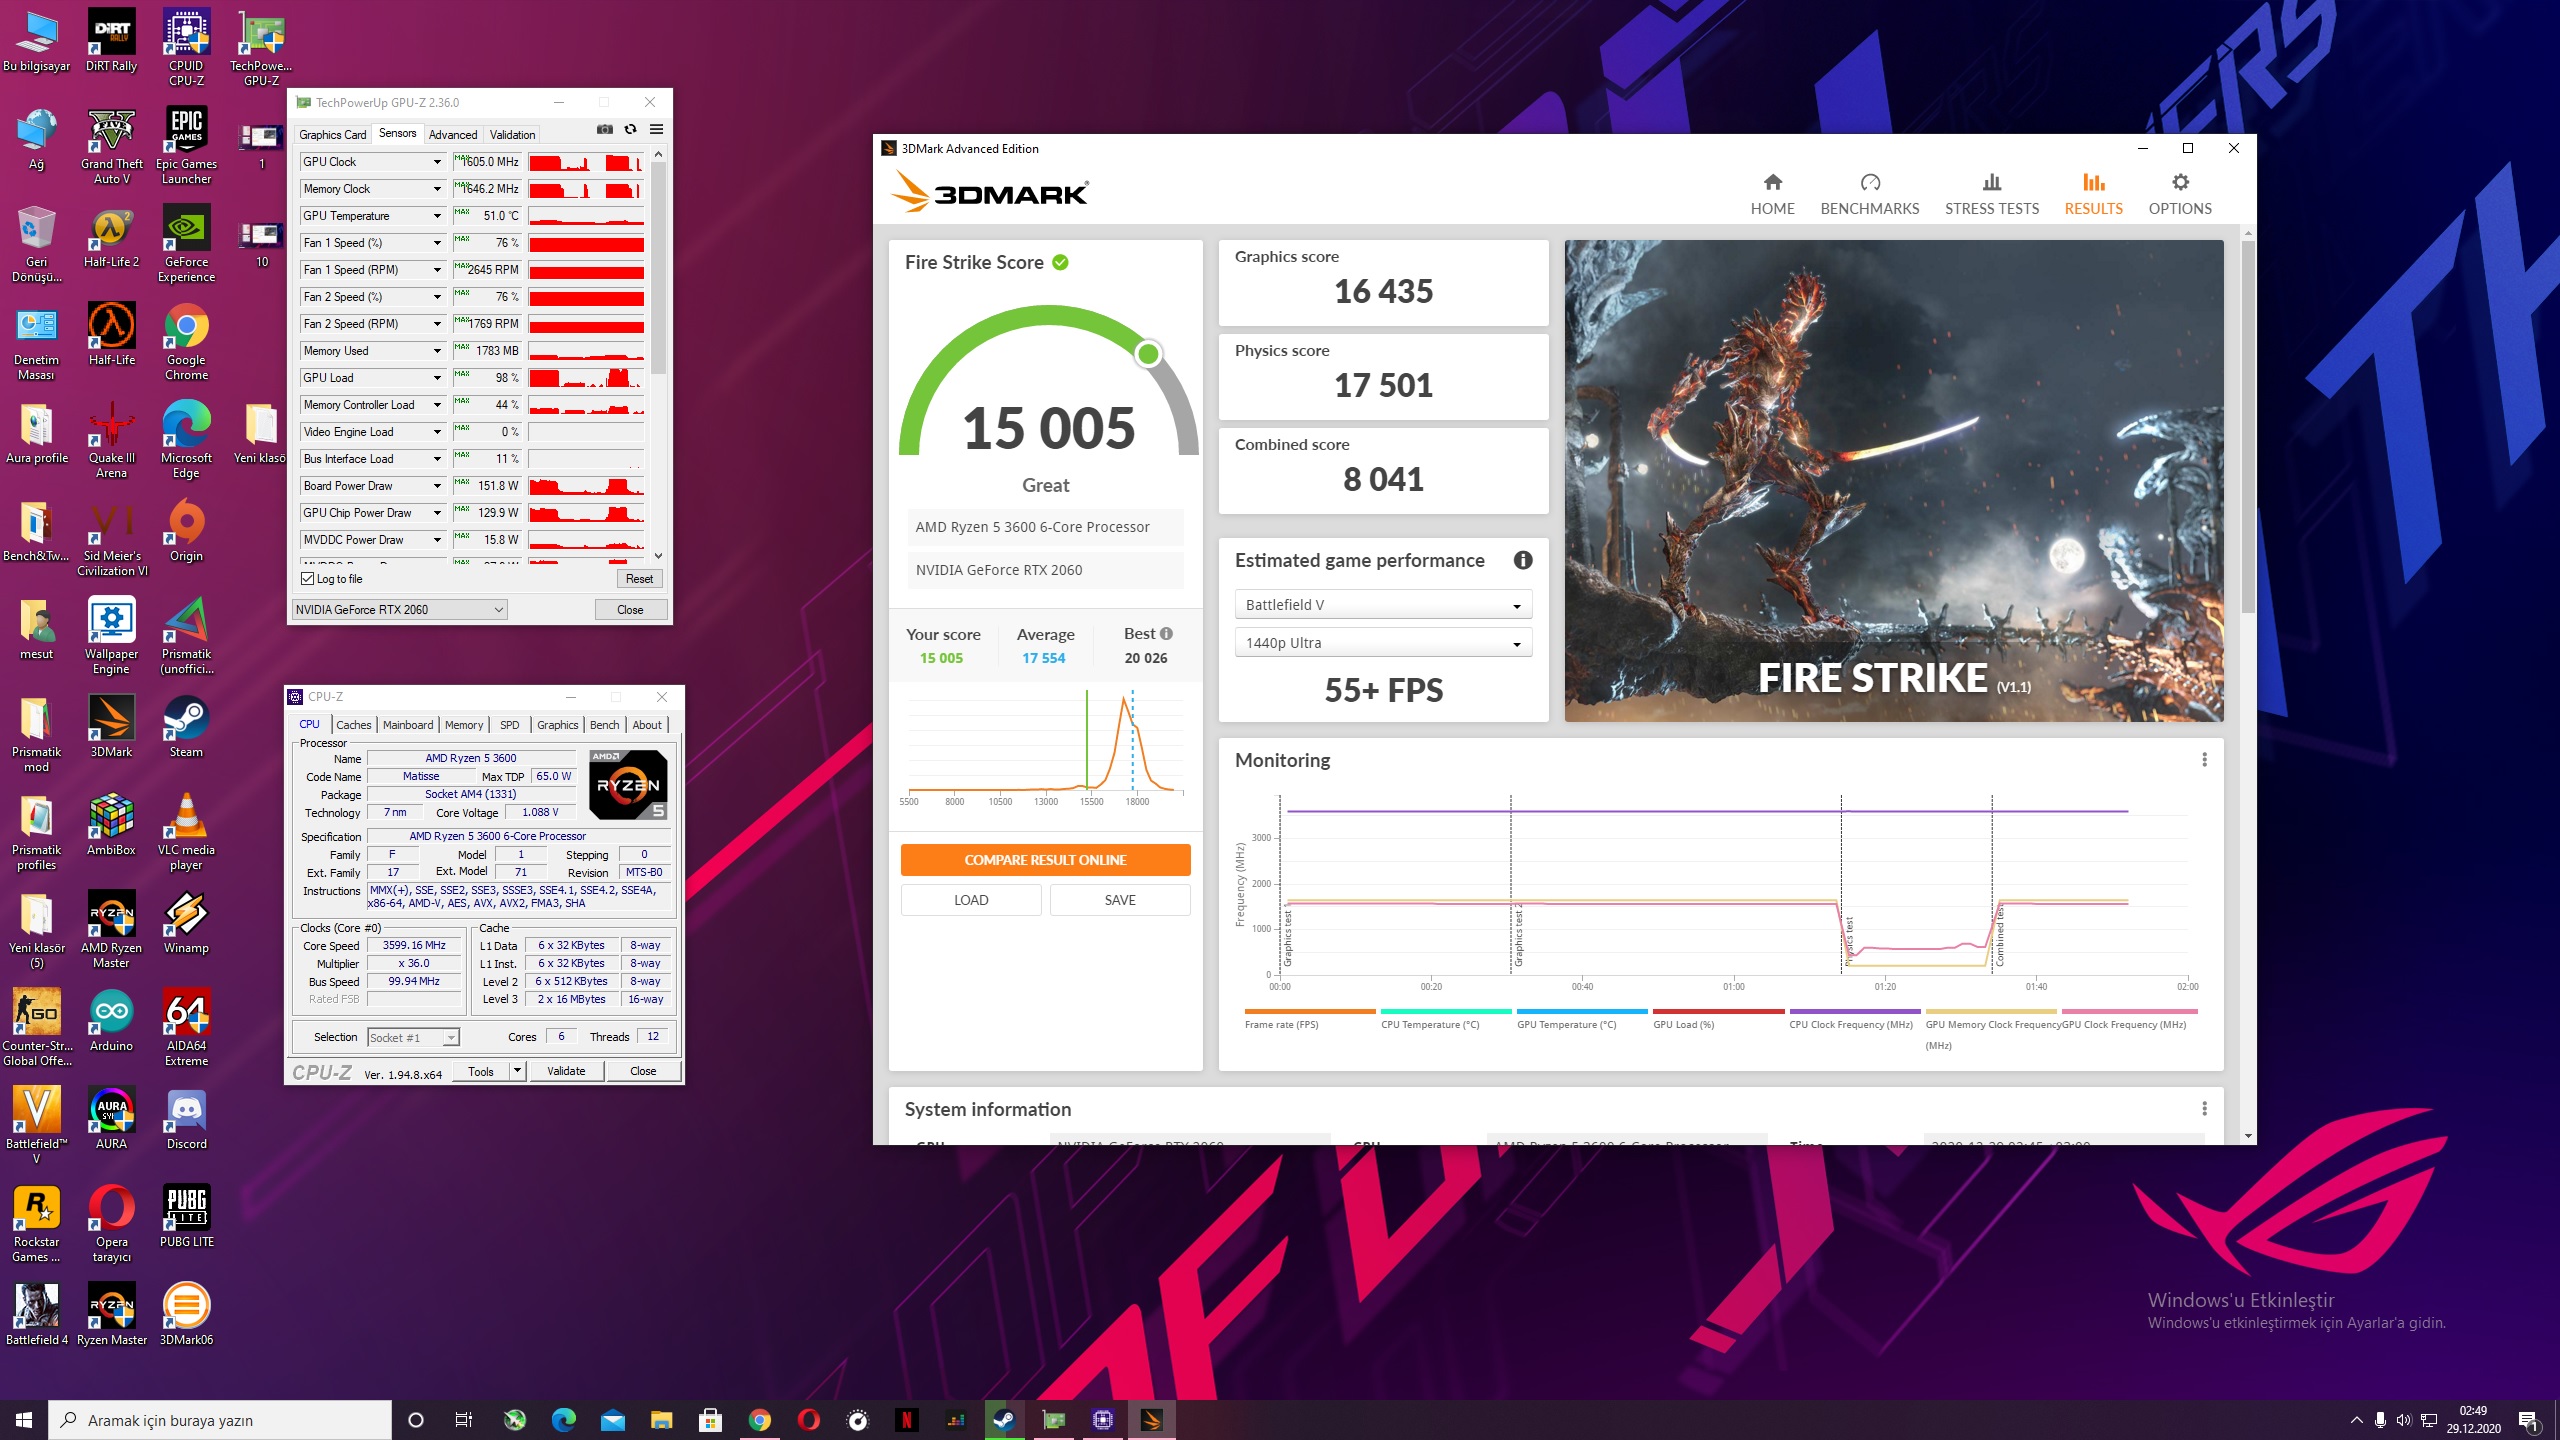
Task: Open the AMD Ryzen Master desktop icon
Action: (111, 929)
